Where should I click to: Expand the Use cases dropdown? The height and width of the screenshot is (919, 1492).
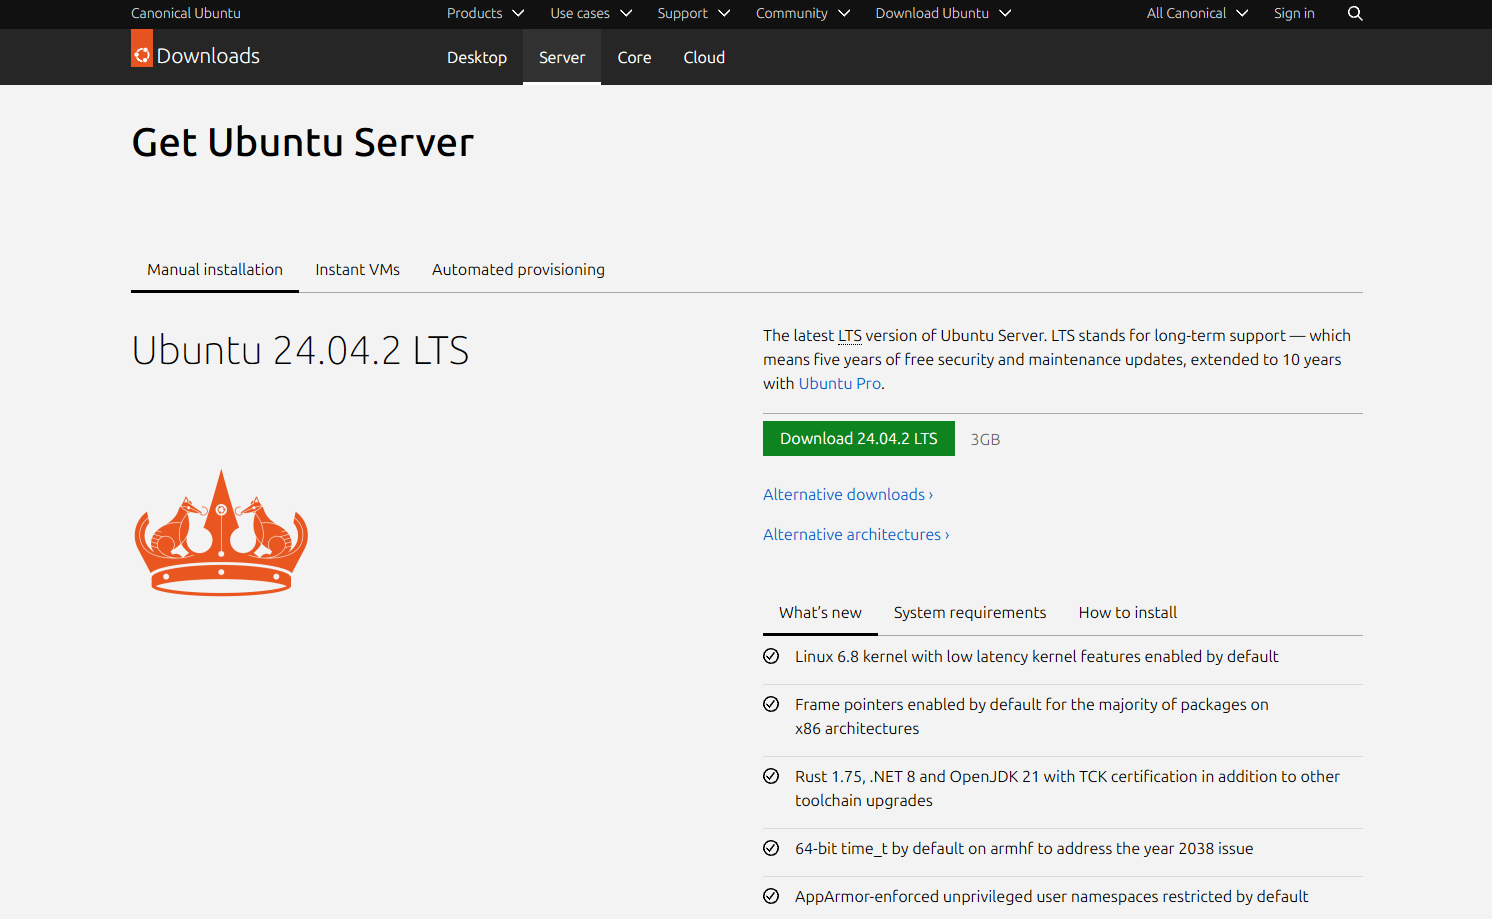591,13
